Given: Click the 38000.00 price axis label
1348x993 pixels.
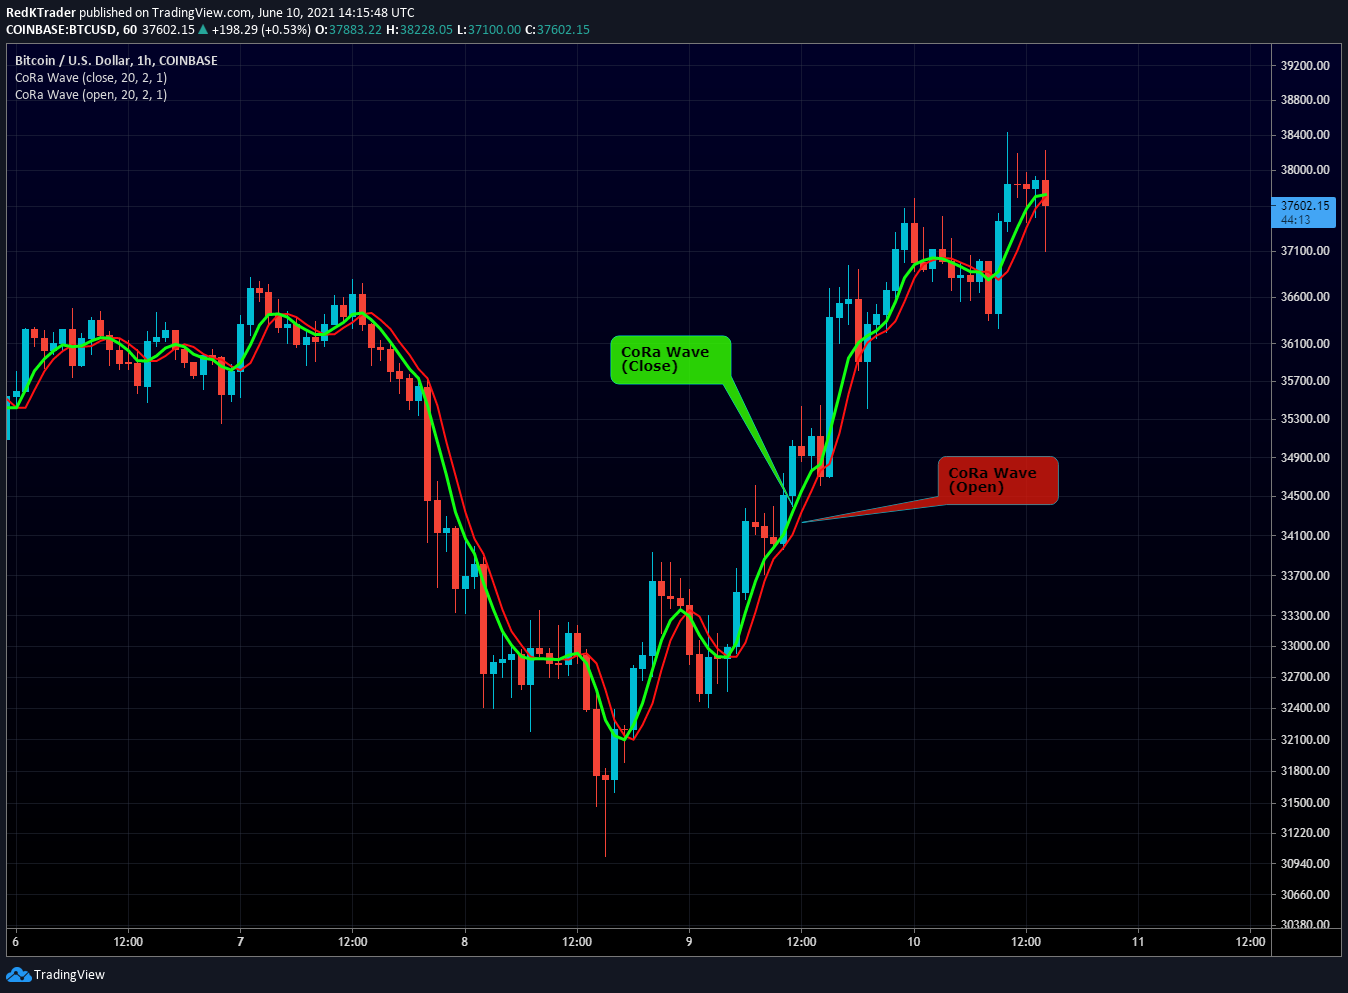Looking at the screenshot, I should coord(1305,170).
